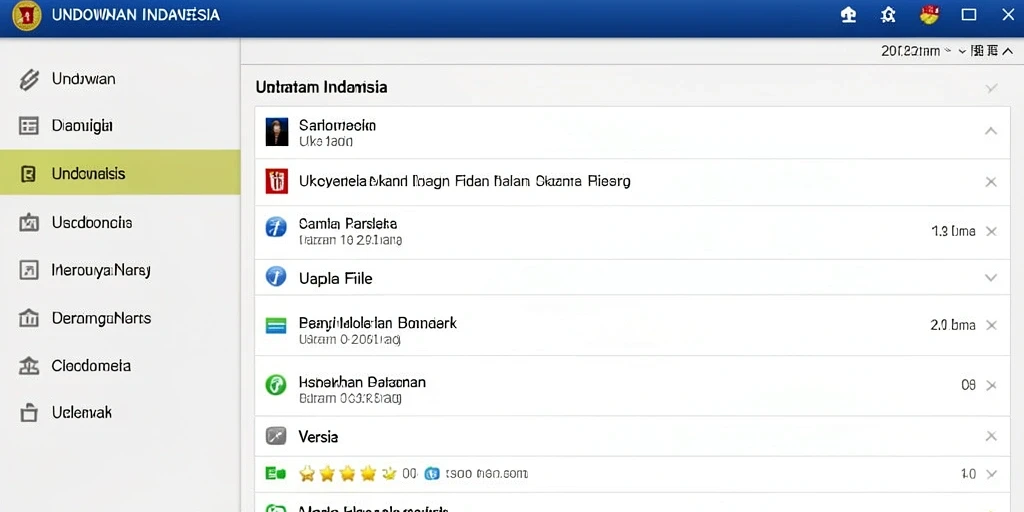
Task: Click the document icon beside Undonaisis
Action: tap(28, 174)
